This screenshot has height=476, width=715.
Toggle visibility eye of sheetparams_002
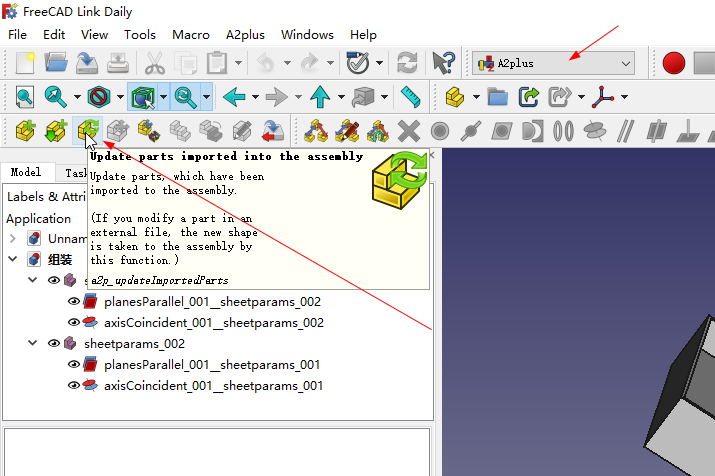pos(54,343)
